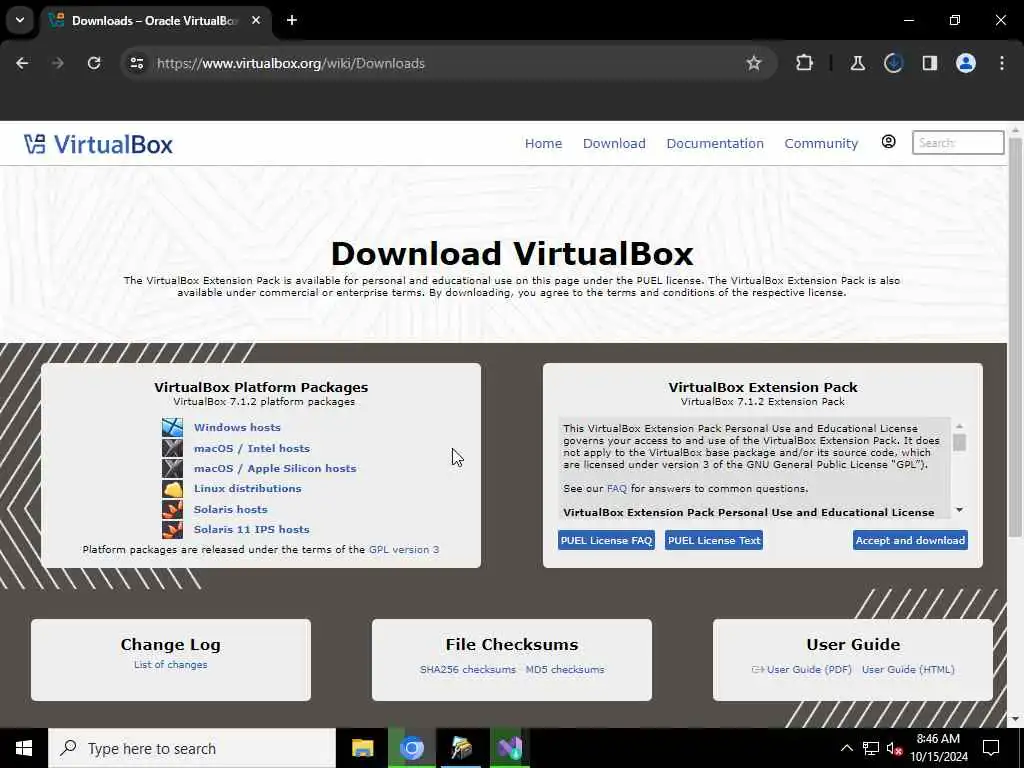Click the macOS / Intel hosts link
Screen dimensions: 1024x768
pyautogui.click(x=251, y=448)
